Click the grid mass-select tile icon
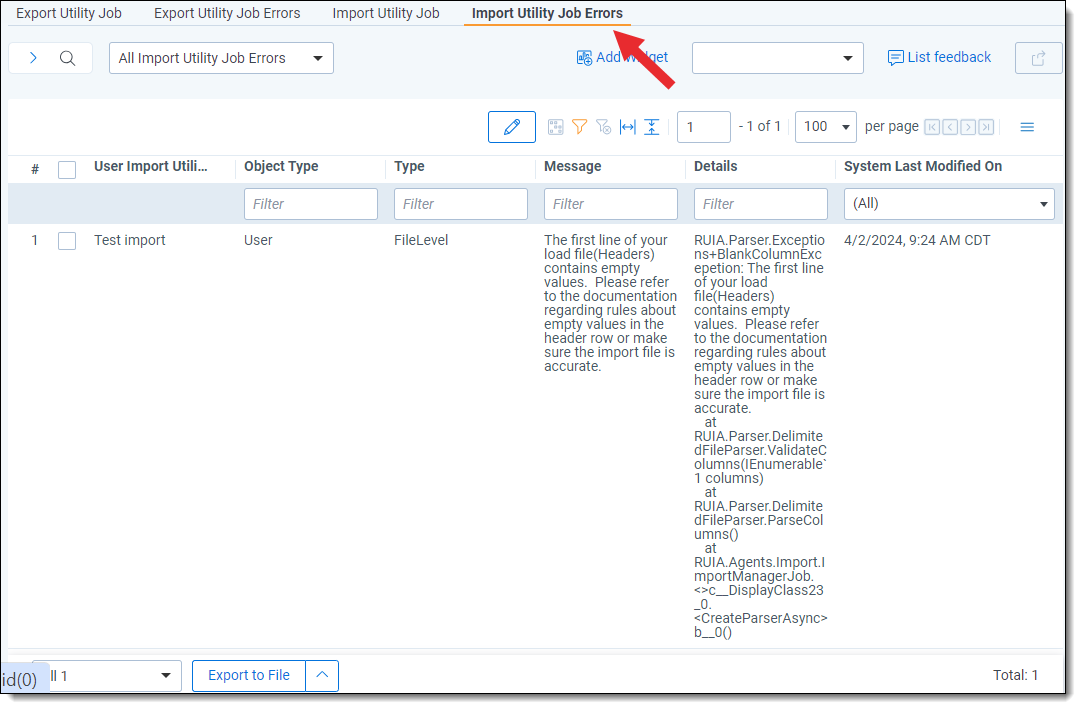 (556, 127)
